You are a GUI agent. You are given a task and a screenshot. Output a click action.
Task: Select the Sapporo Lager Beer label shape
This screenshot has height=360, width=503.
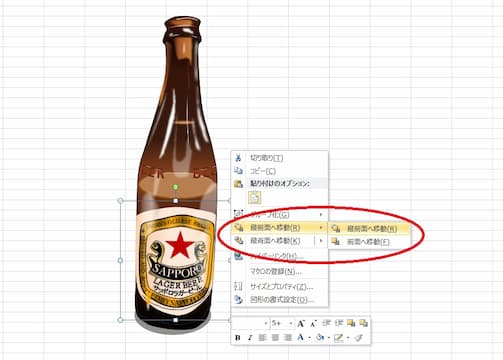(x=176, y=262)
